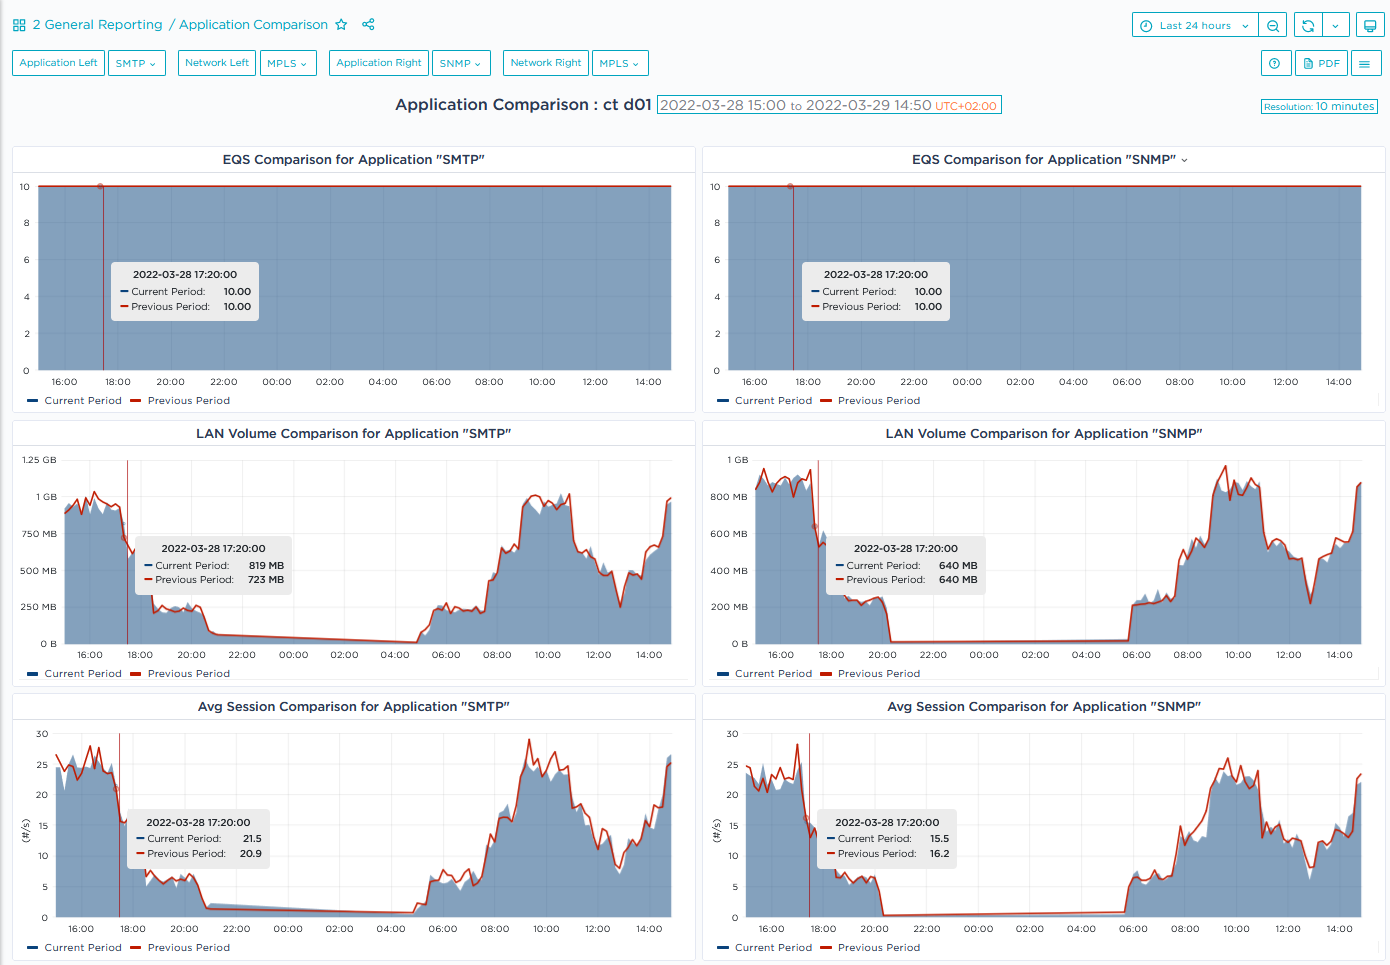Screen dimensions: 1390x965
Task: Export the dashboard as PDF
Action: 1321,63
